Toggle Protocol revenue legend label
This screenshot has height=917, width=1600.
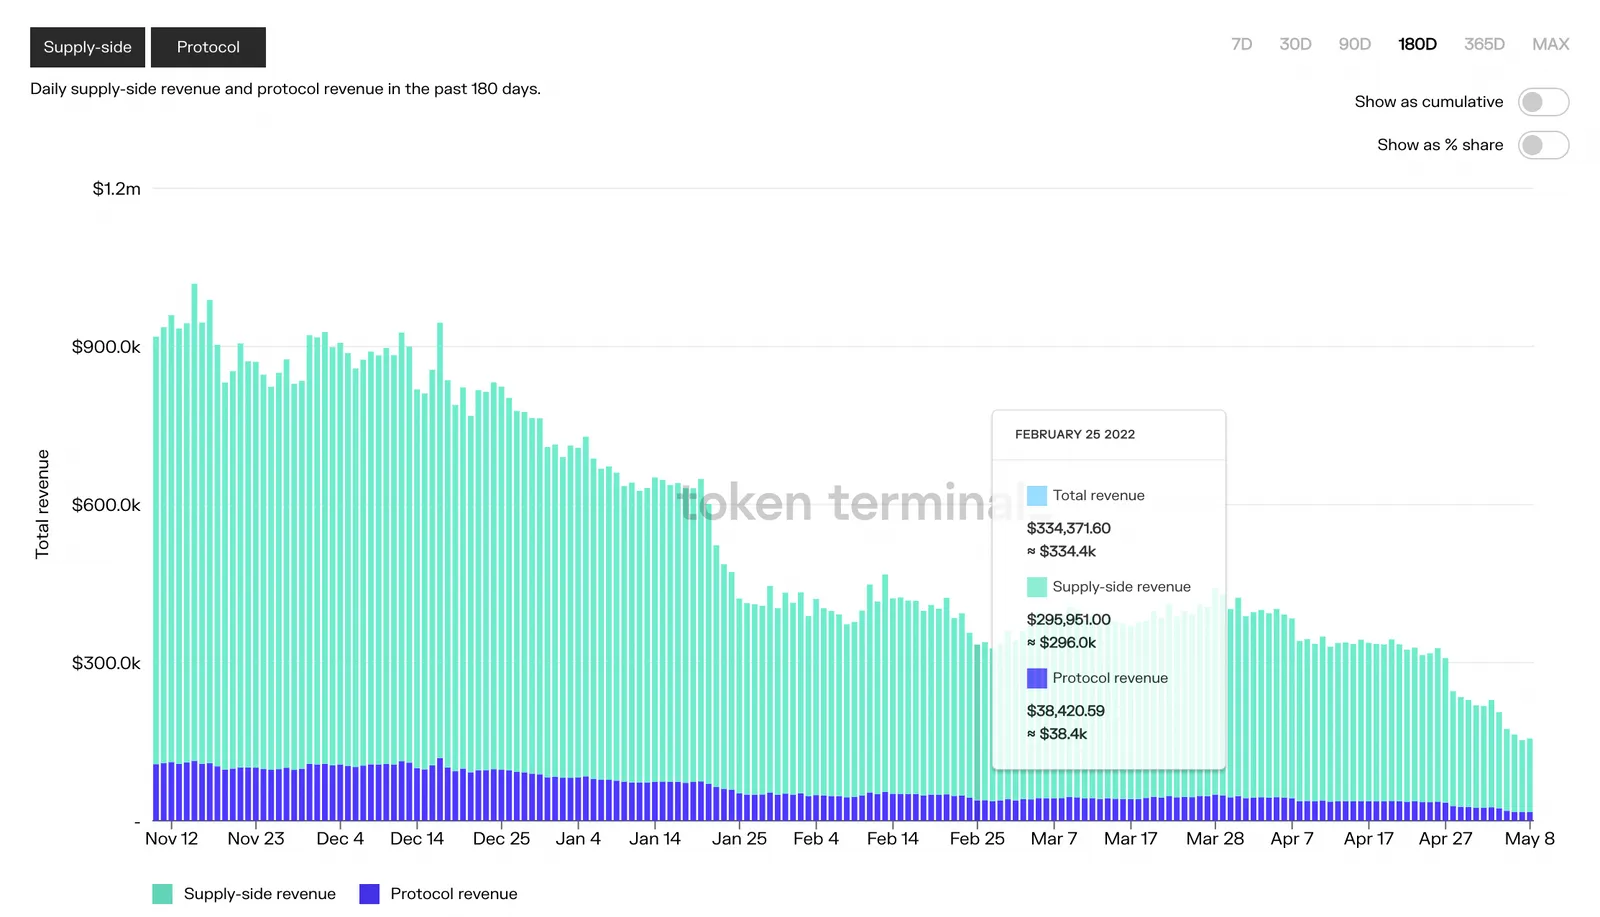tap(454, 894)
